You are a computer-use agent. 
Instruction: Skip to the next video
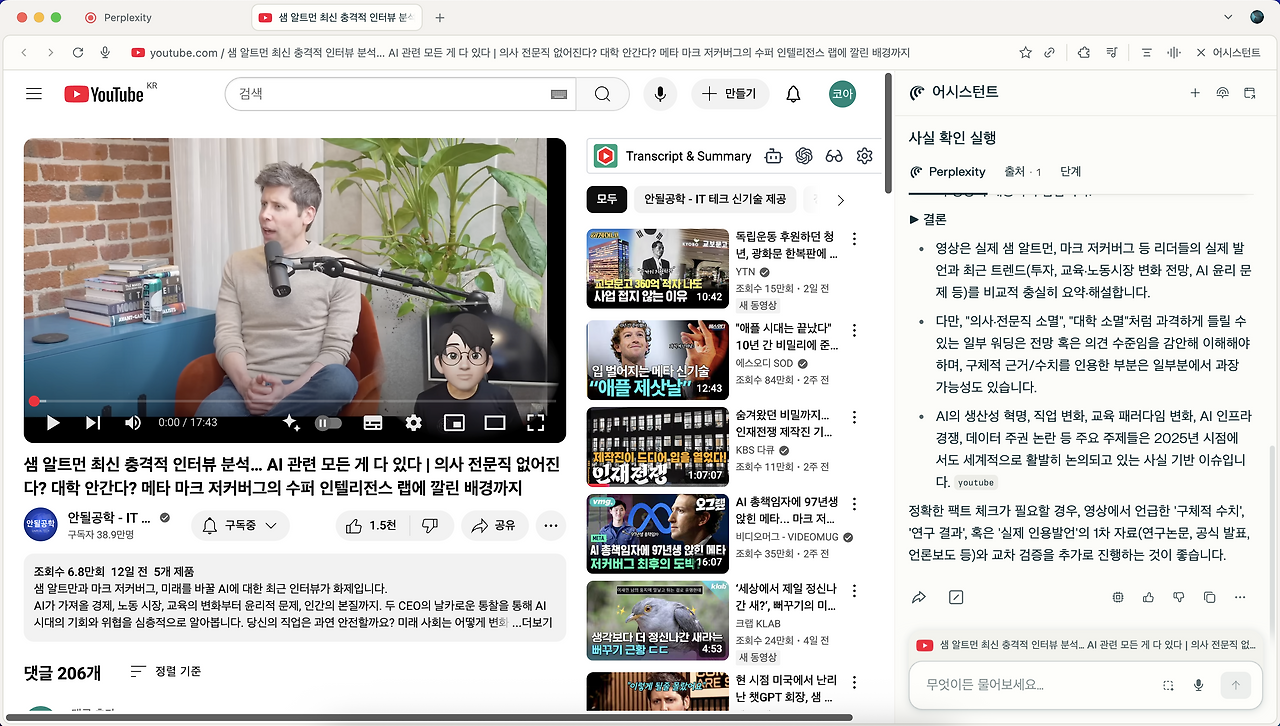pos(93,423)
